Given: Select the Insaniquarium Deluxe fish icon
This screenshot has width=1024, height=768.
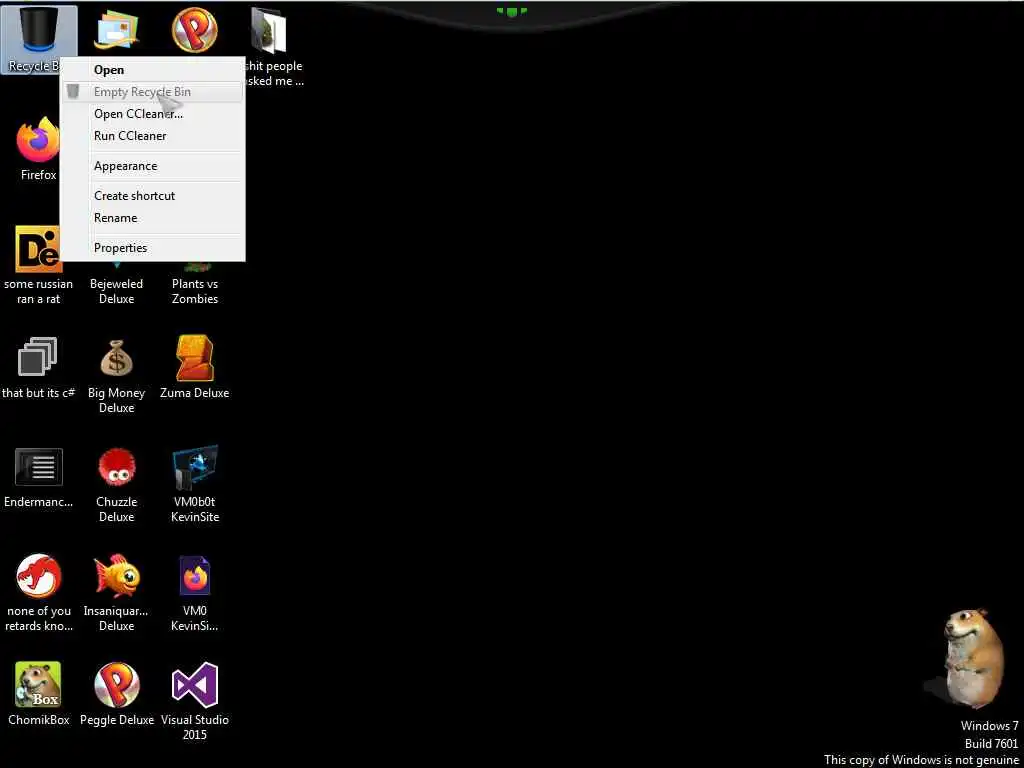Looking at the screenshot, I should coord(116,576).
